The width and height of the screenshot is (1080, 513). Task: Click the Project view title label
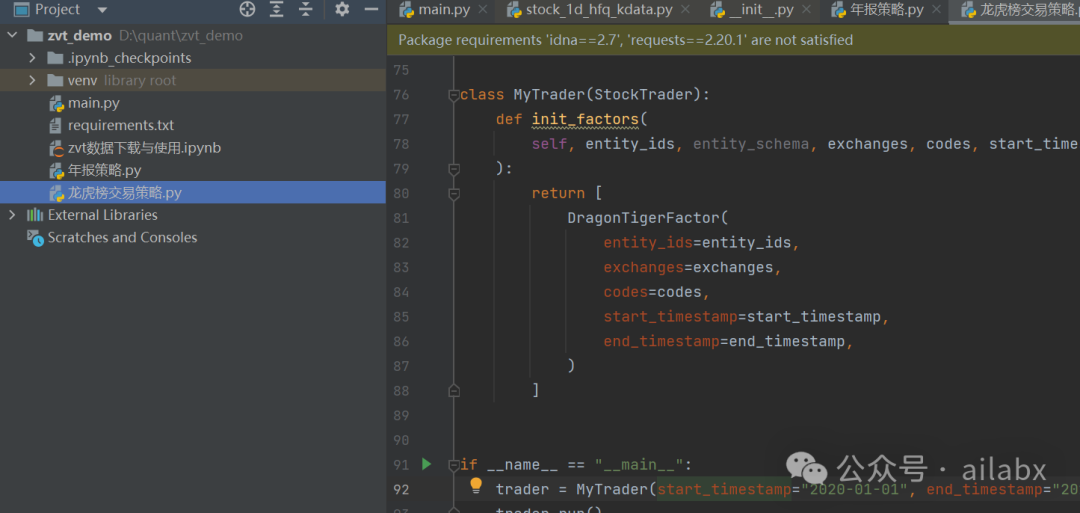[x=57, y=10]
